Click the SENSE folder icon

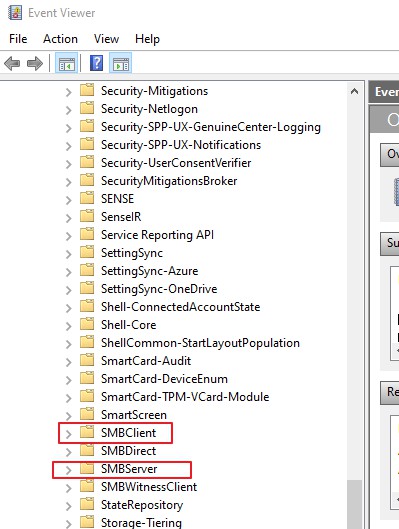(87, 198)
